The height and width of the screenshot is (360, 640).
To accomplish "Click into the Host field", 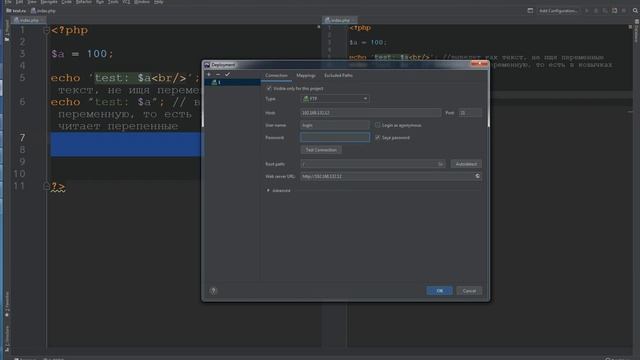I will click(370, 113).
